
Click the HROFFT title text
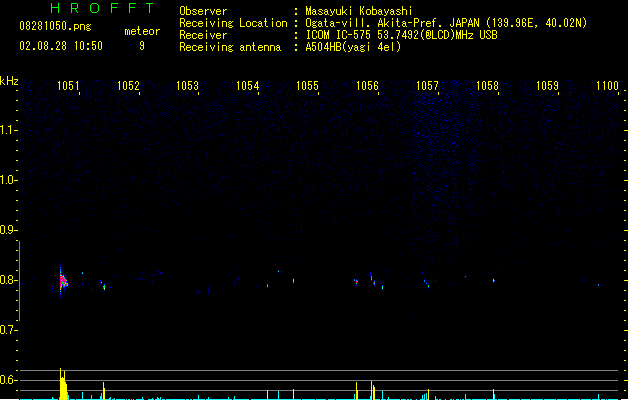pos(103,8)
